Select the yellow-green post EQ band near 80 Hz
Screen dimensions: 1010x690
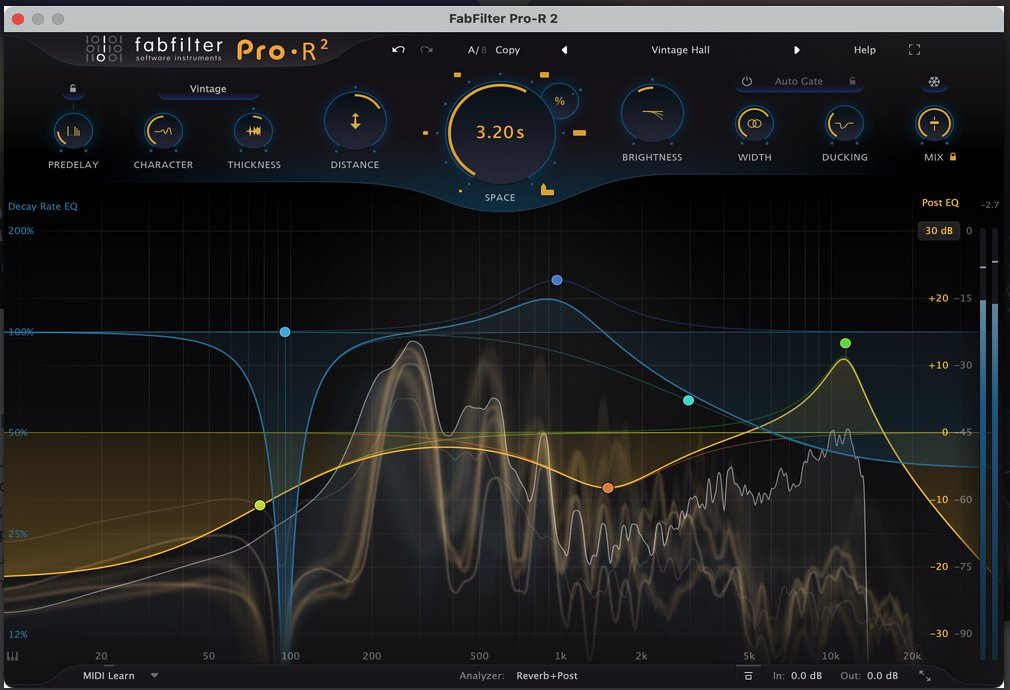[260, 505]
